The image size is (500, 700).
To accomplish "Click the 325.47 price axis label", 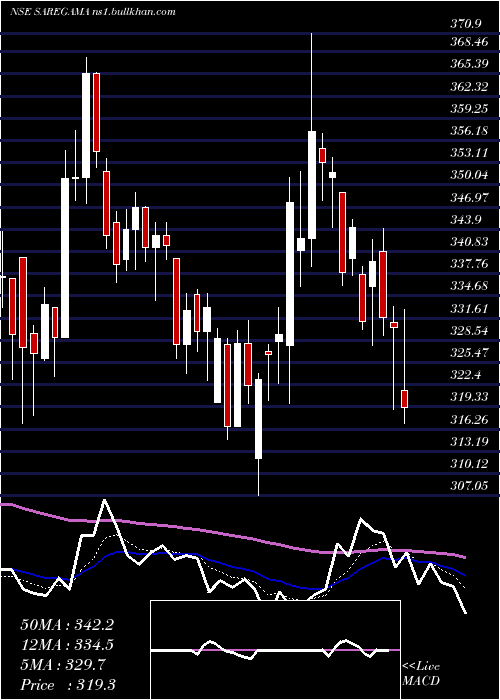I will pyautogui.click(x=470, y=352).
